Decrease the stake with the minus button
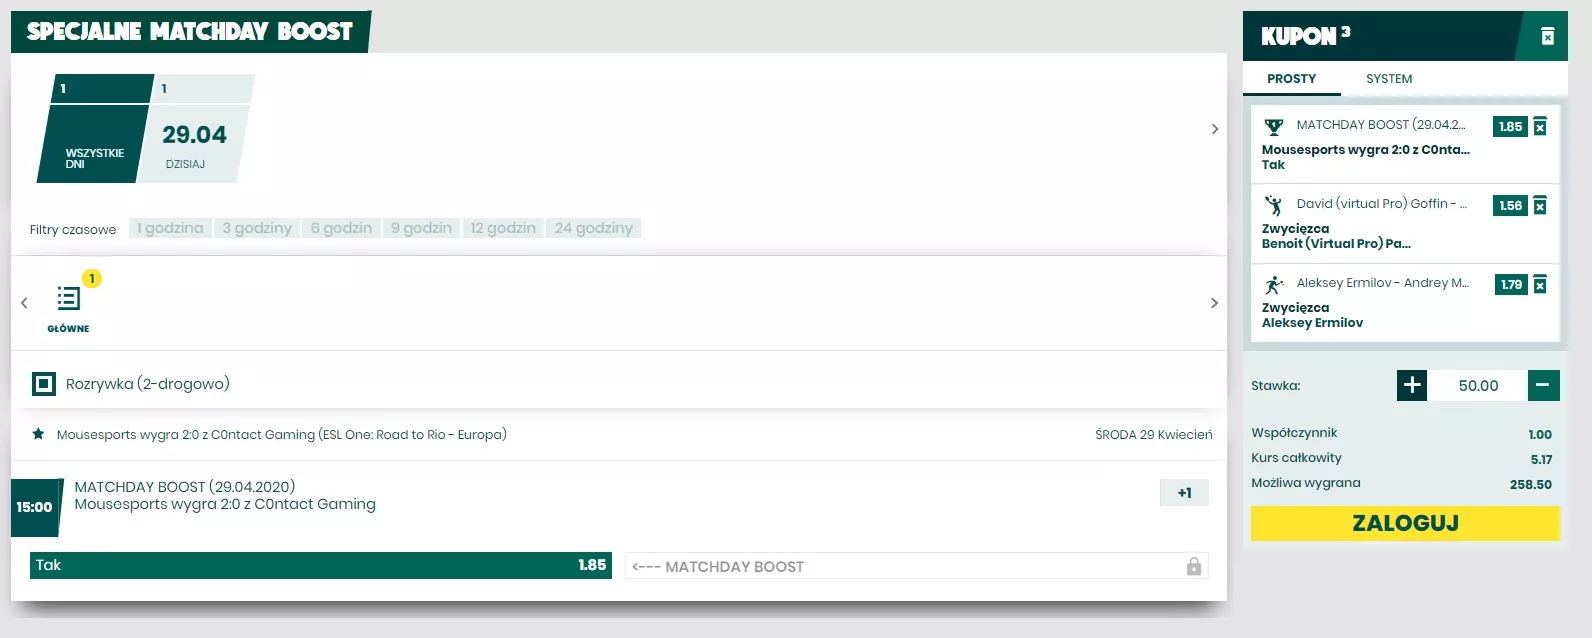Viewport: 1592px width, 638px height. pos(1543,385)
